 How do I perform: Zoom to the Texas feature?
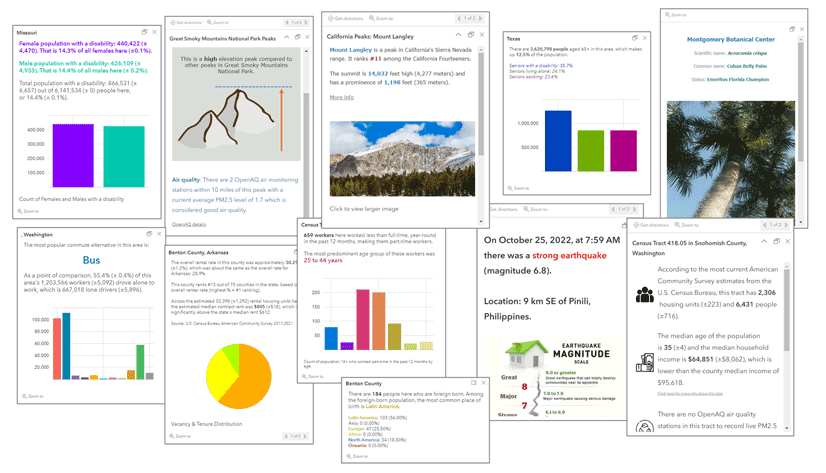coord(518,188)
